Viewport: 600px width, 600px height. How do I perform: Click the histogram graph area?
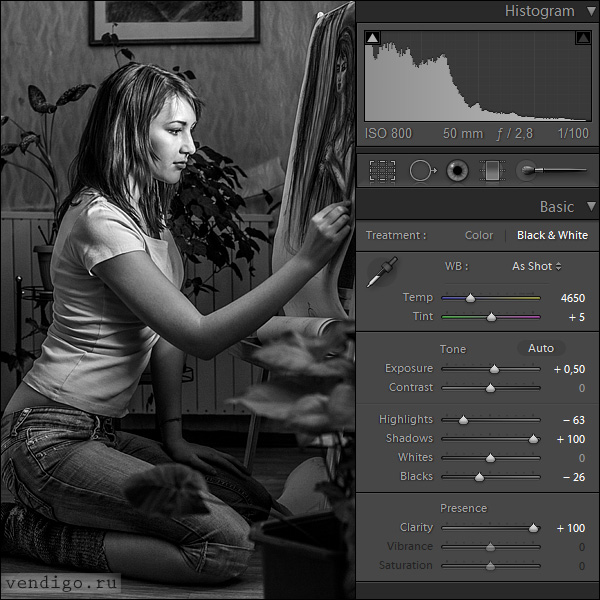click(x=478, y=76)
